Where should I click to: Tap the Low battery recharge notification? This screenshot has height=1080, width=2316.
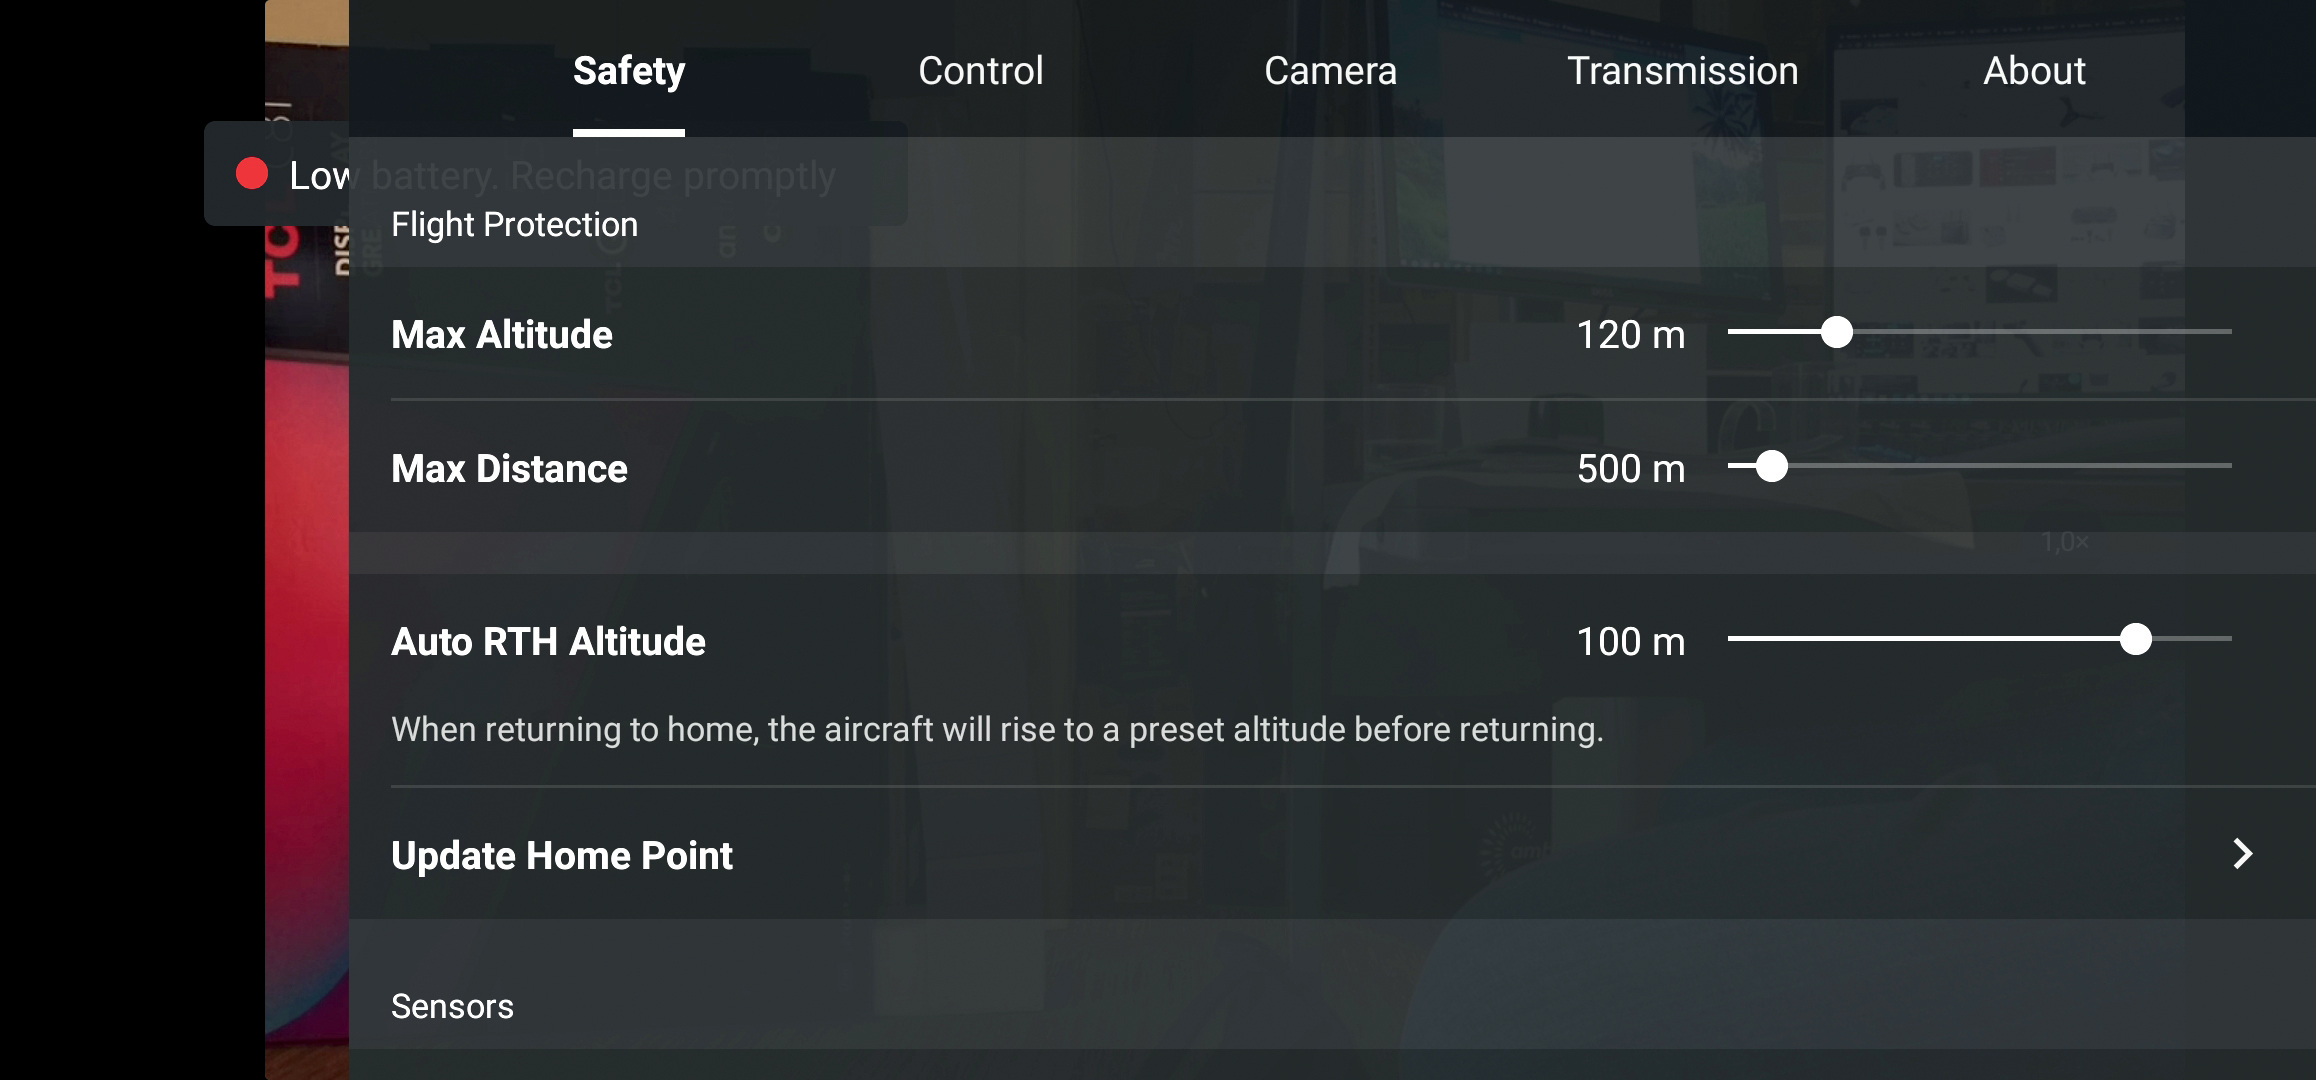pos(555,174)
